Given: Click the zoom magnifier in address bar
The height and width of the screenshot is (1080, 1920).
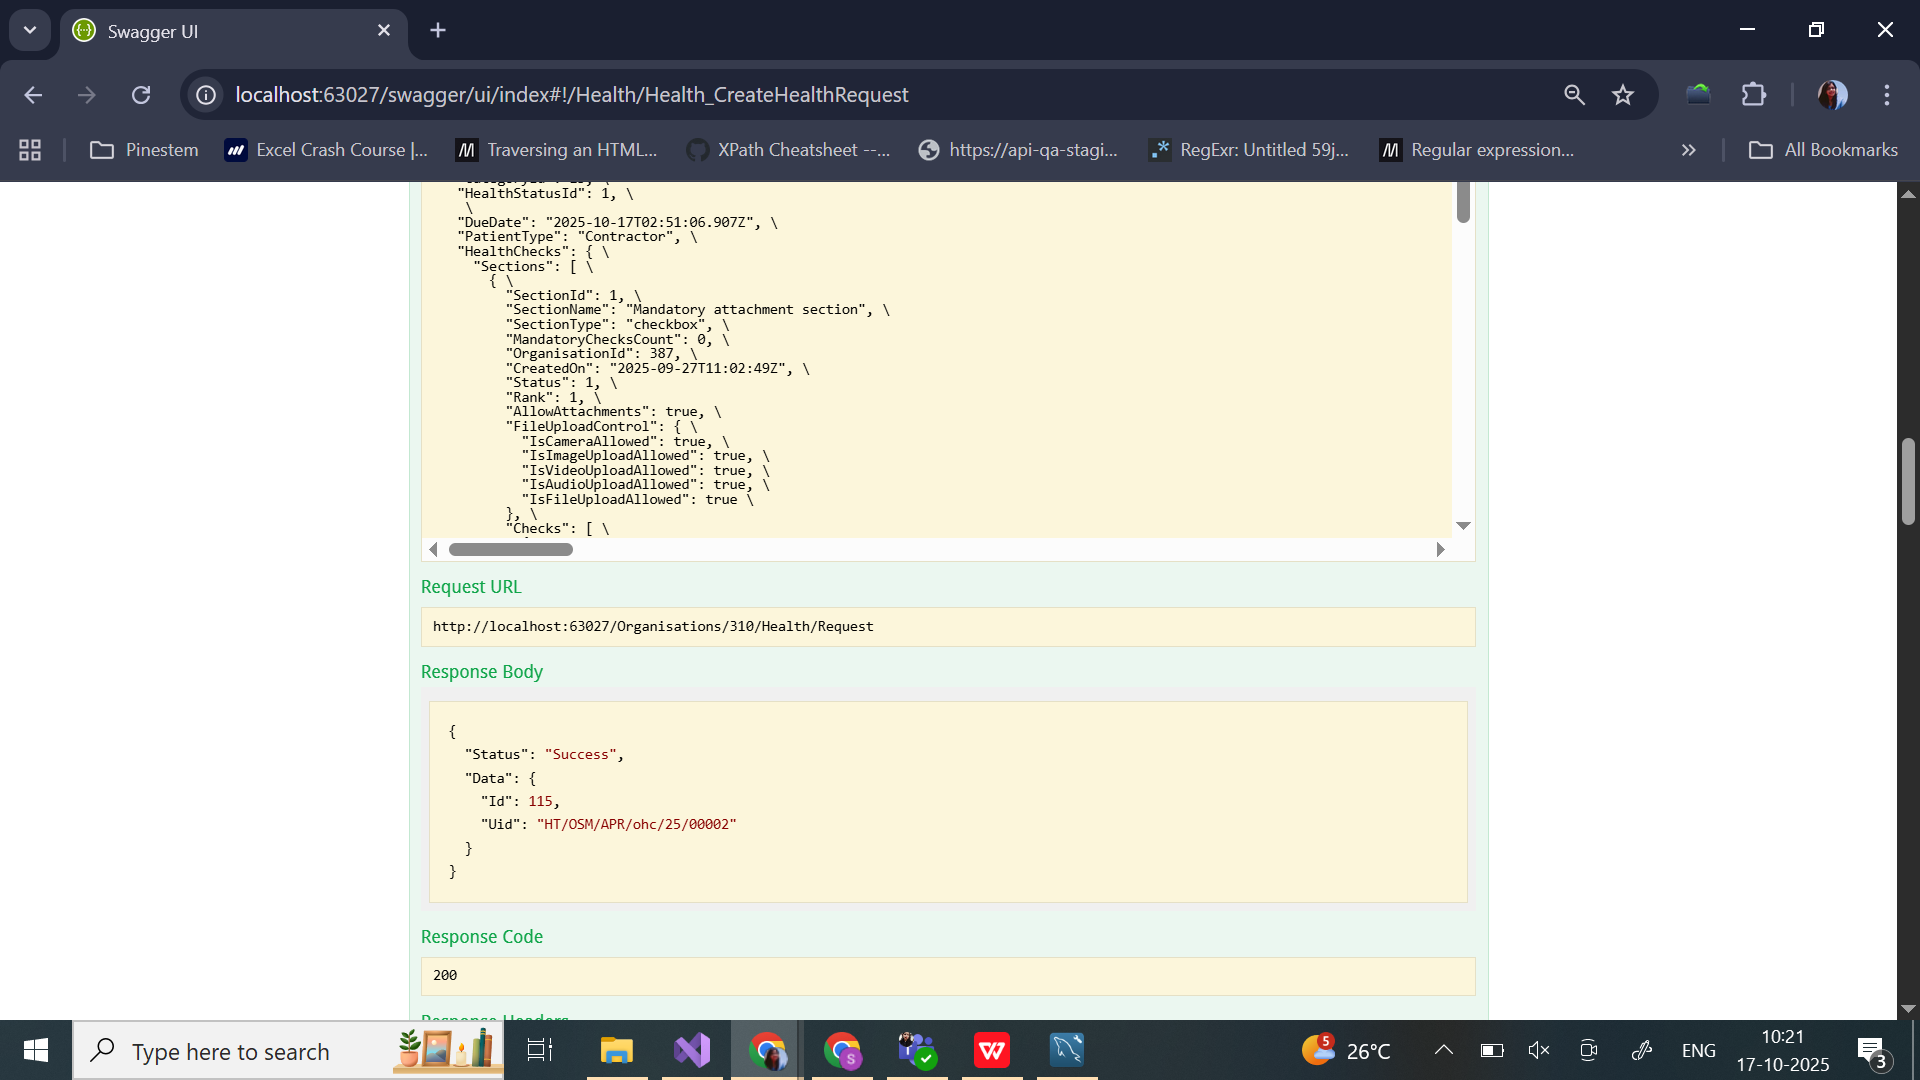Looking at the screenshot, I should click(1574, 95).
